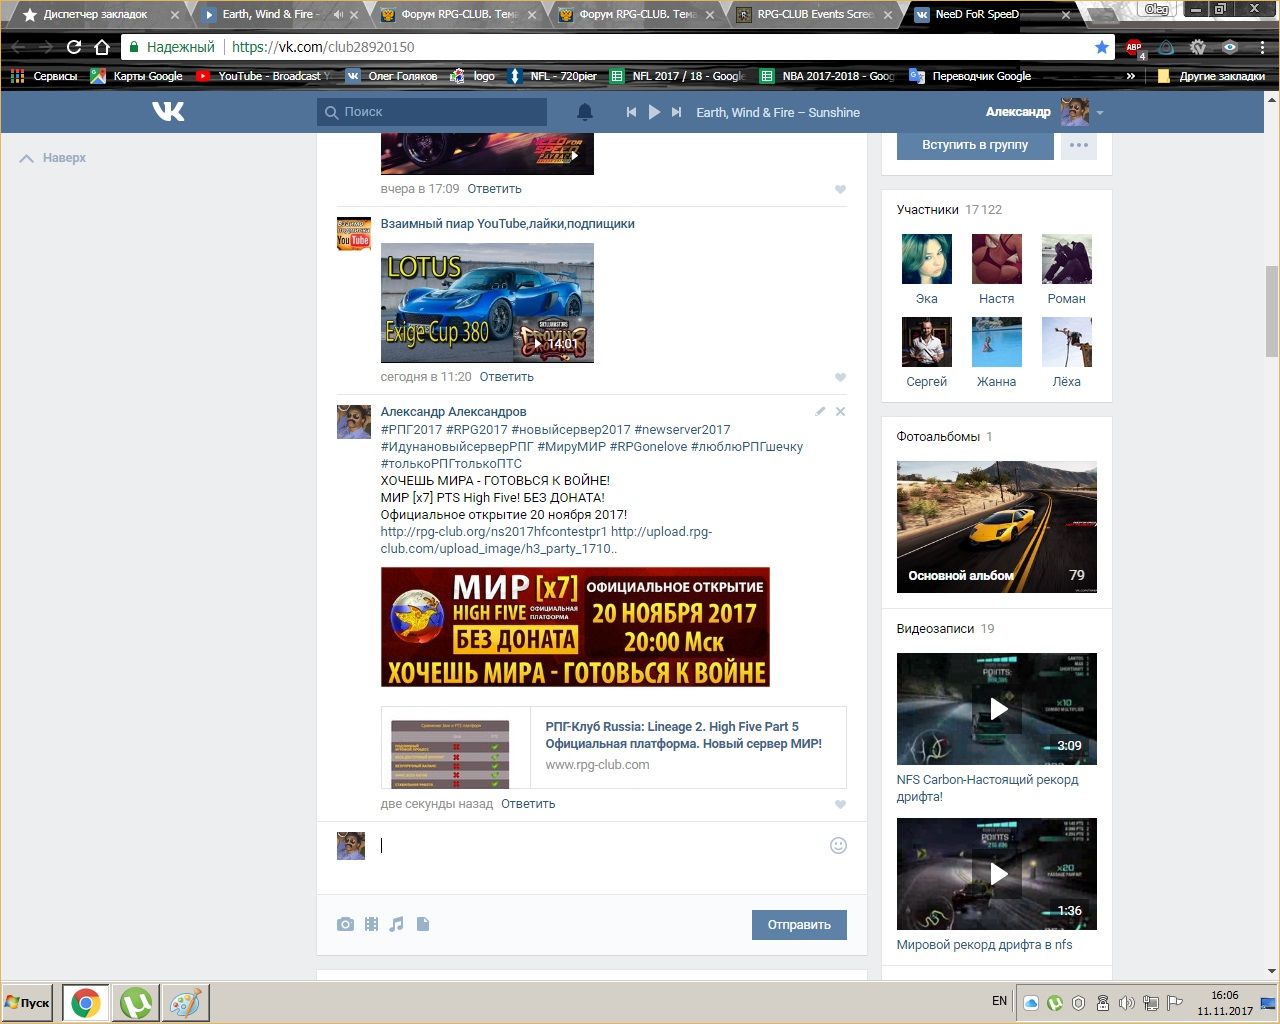
Task: Reply to the сегодня в 11:20 comment
Action: [x=507, y=377]
